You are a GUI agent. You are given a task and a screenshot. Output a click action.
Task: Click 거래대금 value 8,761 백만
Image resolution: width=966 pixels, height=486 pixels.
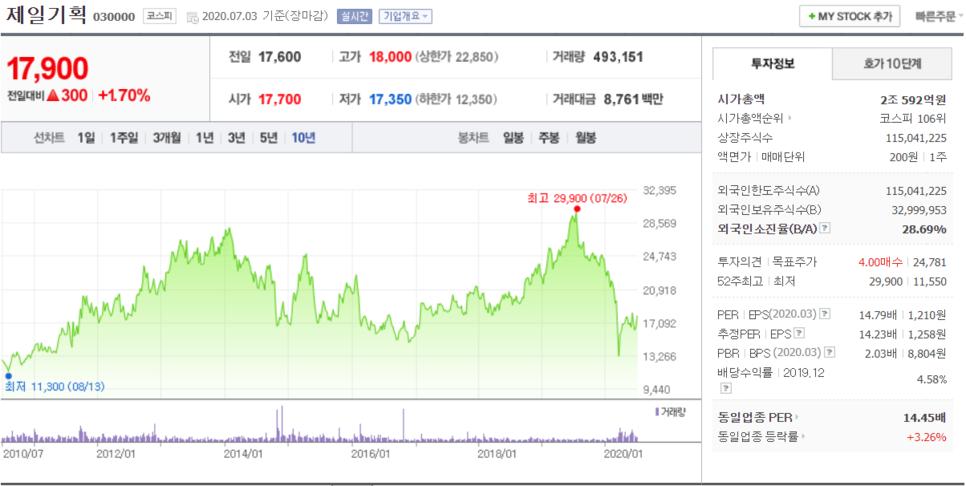point(633,99)
